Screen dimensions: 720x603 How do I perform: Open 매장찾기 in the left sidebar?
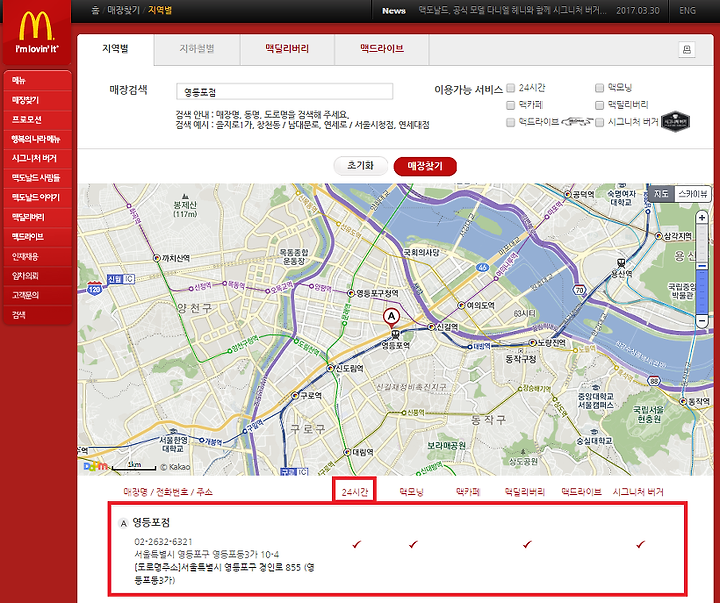click(x=38, y=100)
